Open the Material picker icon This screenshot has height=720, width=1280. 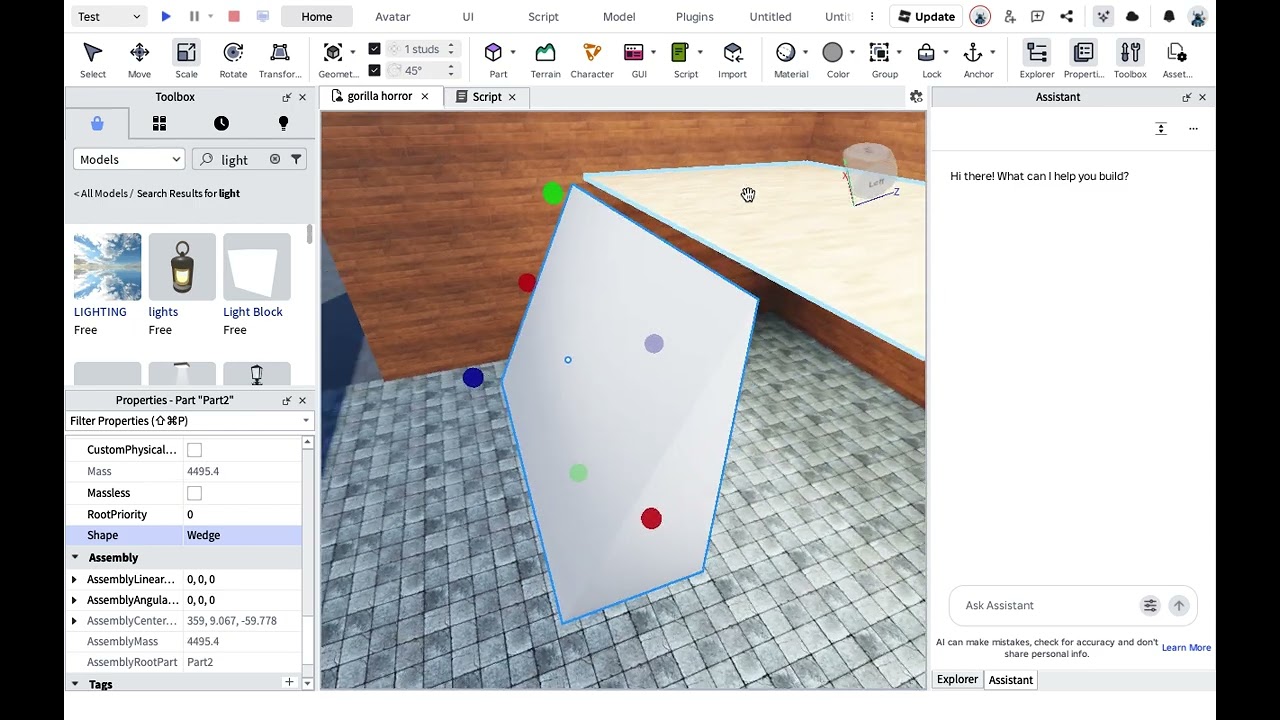(x=786, y=52)
